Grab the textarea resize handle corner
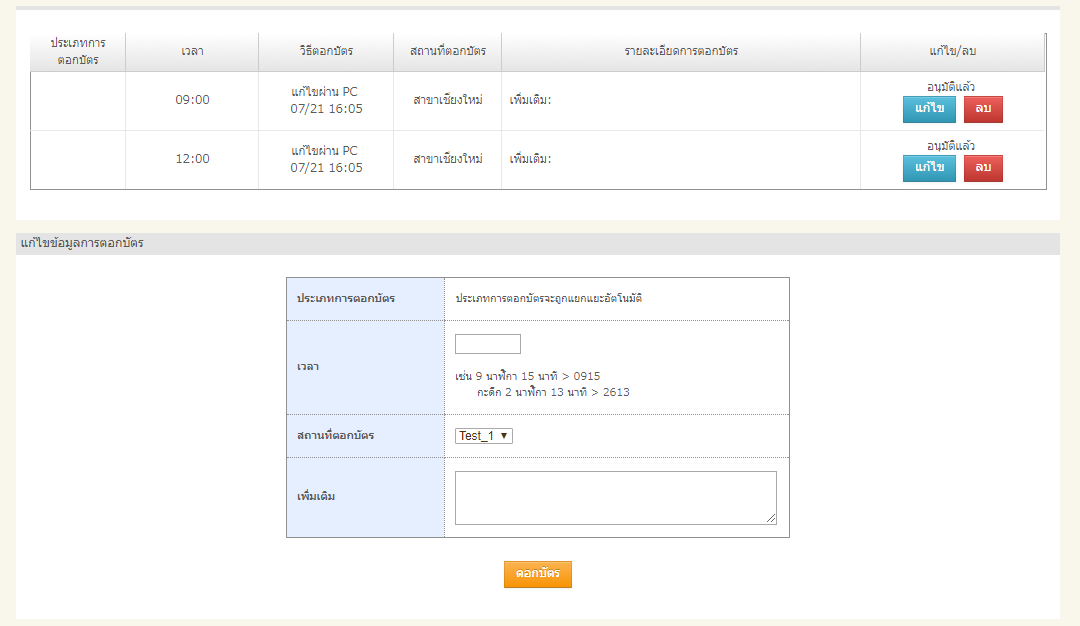The image size is (1080, 626). pyautogui.click(x=771, y=519)
